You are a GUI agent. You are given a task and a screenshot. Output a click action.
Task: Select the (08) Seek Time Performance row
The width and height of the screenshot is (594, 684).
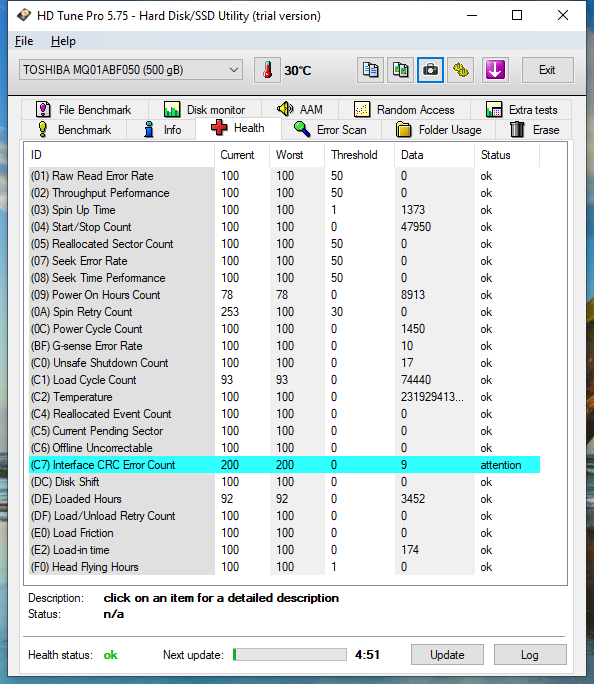point(284,278)
